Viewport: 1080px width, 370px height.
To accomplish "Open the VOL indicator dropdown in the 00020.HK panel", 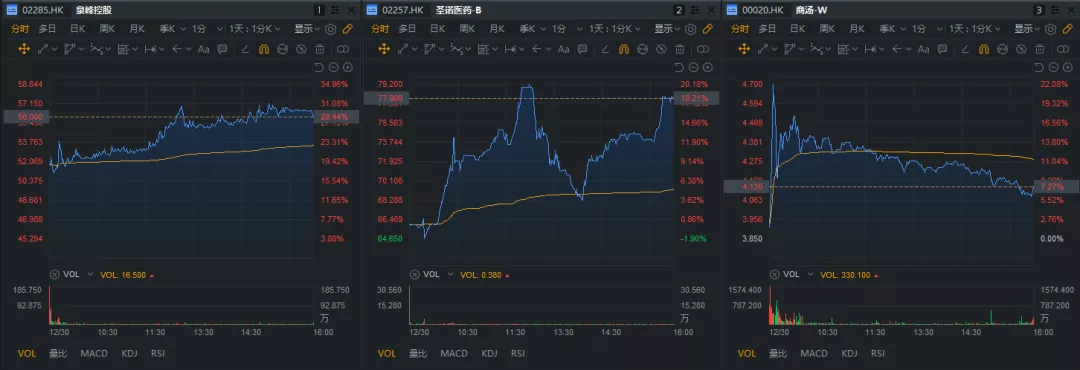I will click(810, 274).
